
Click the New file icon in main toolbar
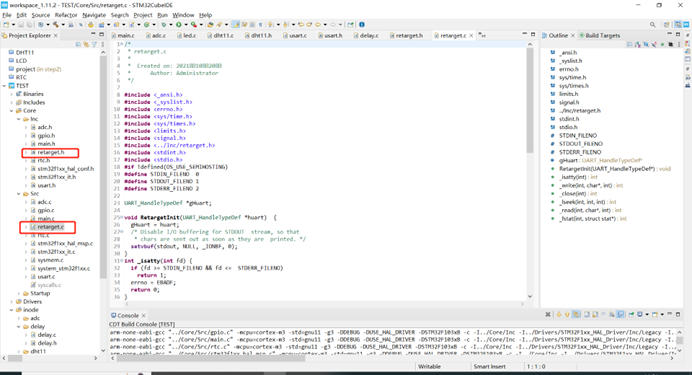click(x=6, y=24)
